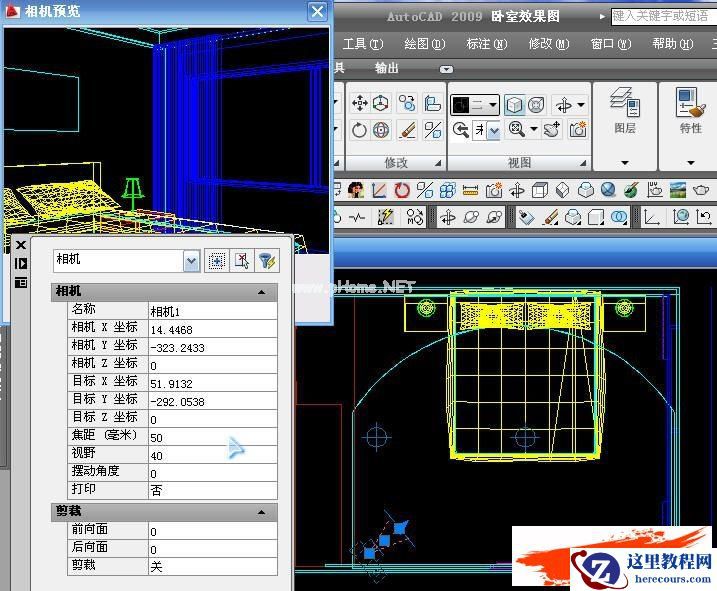Image resolution: width=717 pixels, height=591 pixels.
Task: Open the Properties (特性) panel button
Action: click(x=690, y=110)
